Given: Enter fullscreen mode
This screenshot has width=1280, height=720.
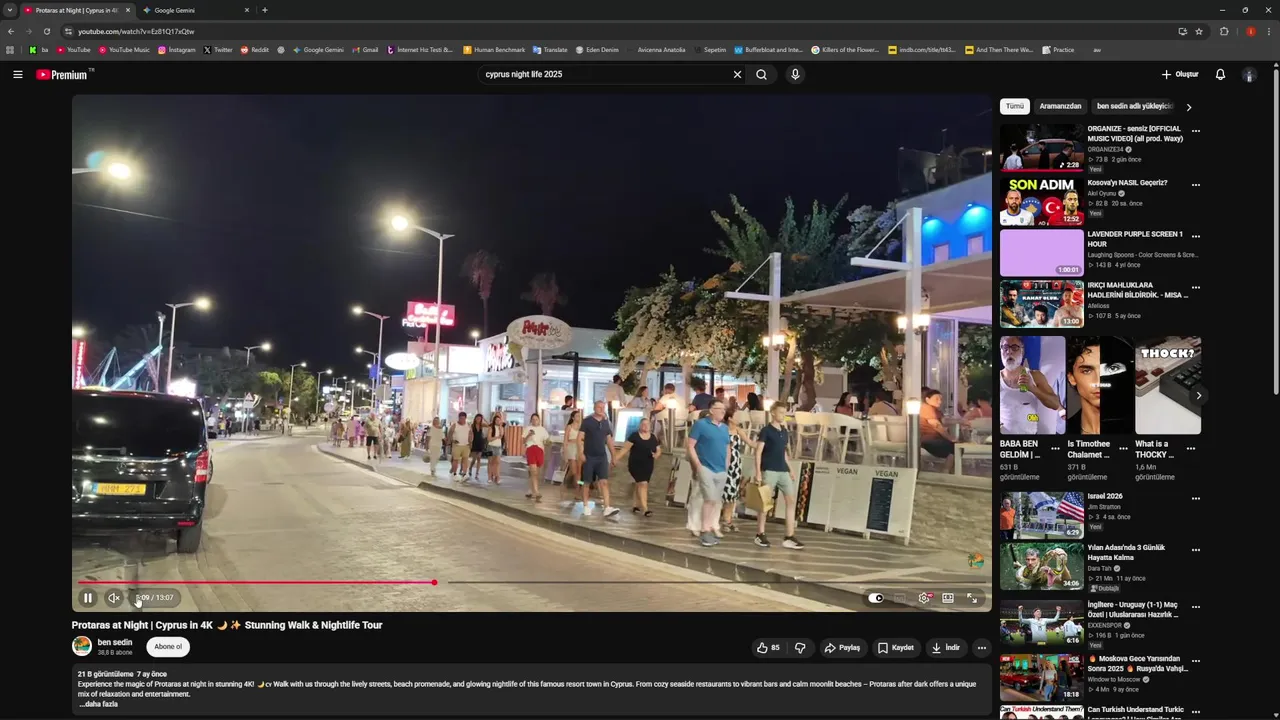Looking at the screenshot, I should 972,598.
